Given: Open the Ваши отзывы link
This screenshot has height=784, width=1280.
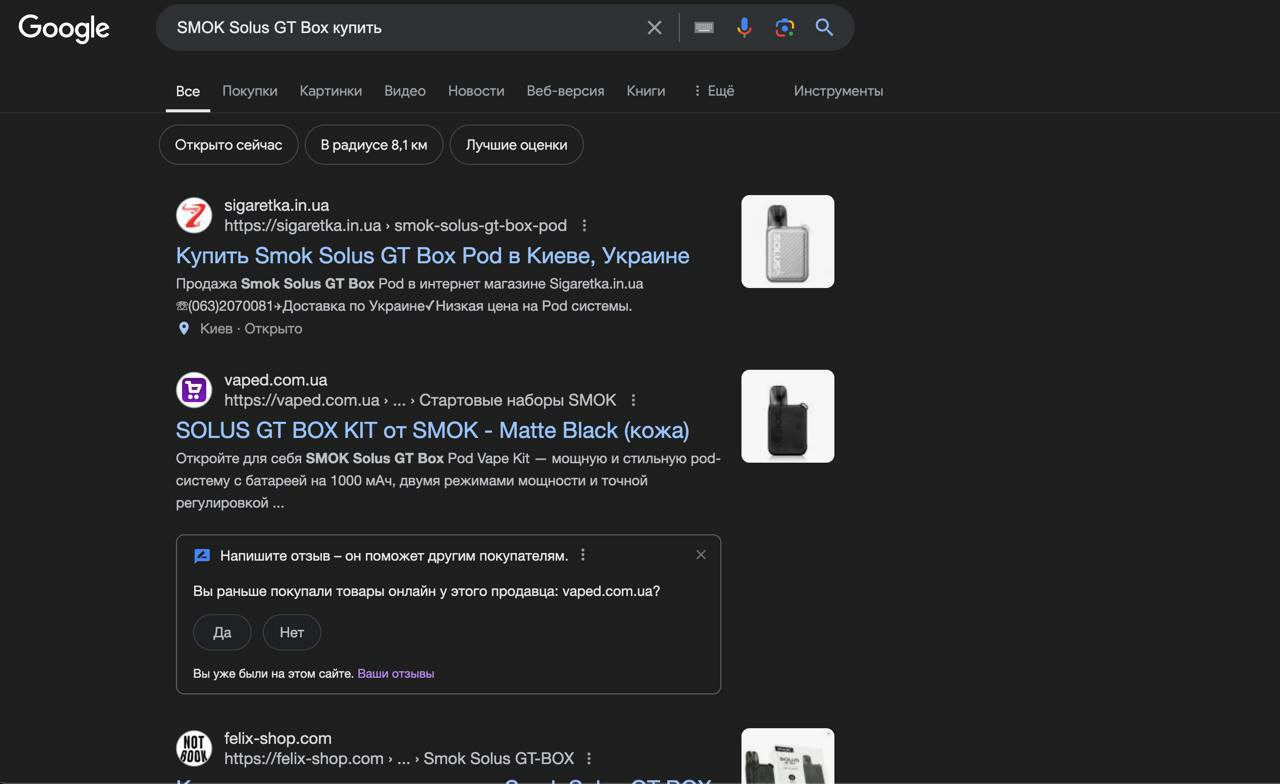Looking at the screenshot, I should [x=396, y=674].
